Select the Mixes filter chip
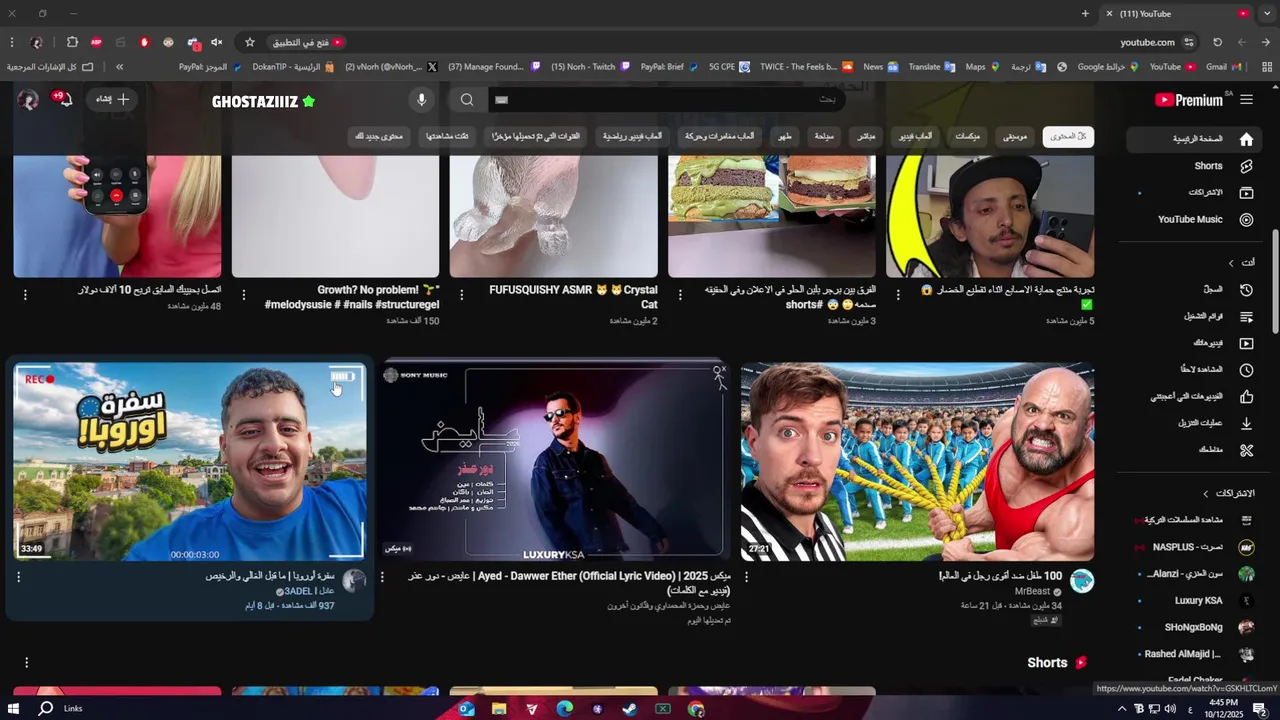Viewport: 1280px width, 720px height. tap(967, 136)
